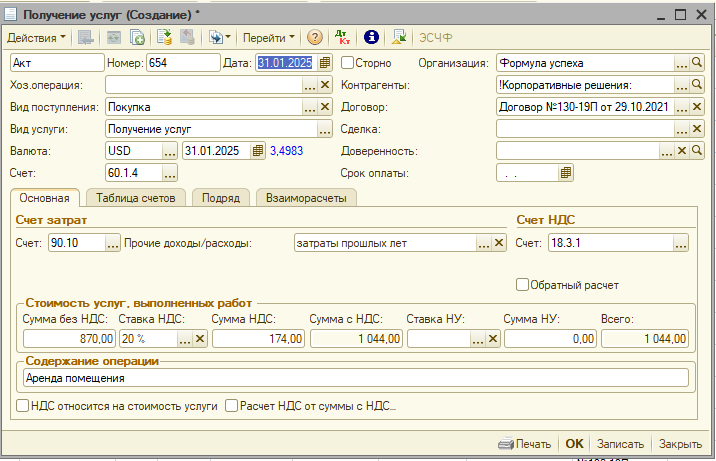Click into Содержание операции text field
716x461 pixels.
click(354, 378)
